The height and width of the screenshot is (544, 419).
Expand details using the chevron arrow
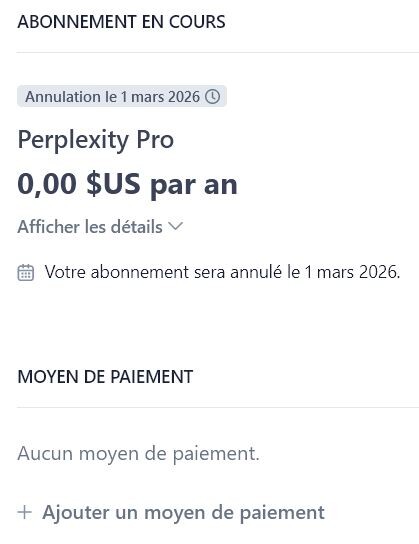tap(175, 226)
